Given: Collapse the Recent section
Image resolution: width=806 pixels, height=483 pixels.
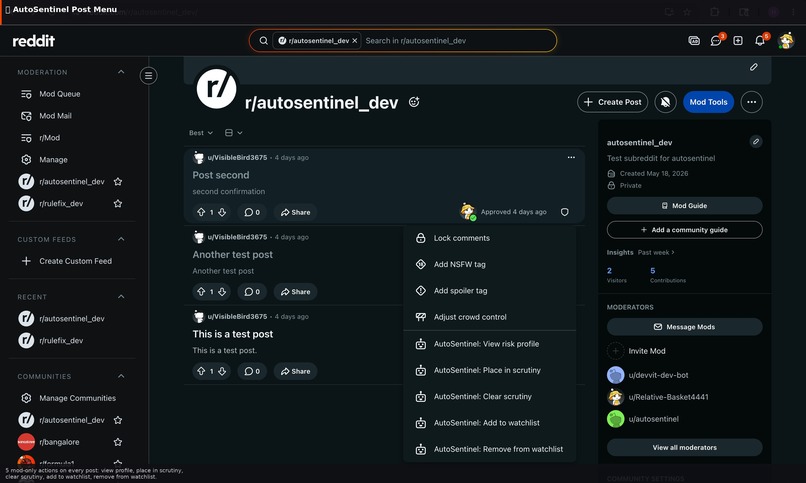Looking at the screenshot, I should pyautogui.click(x=121, y=296).
